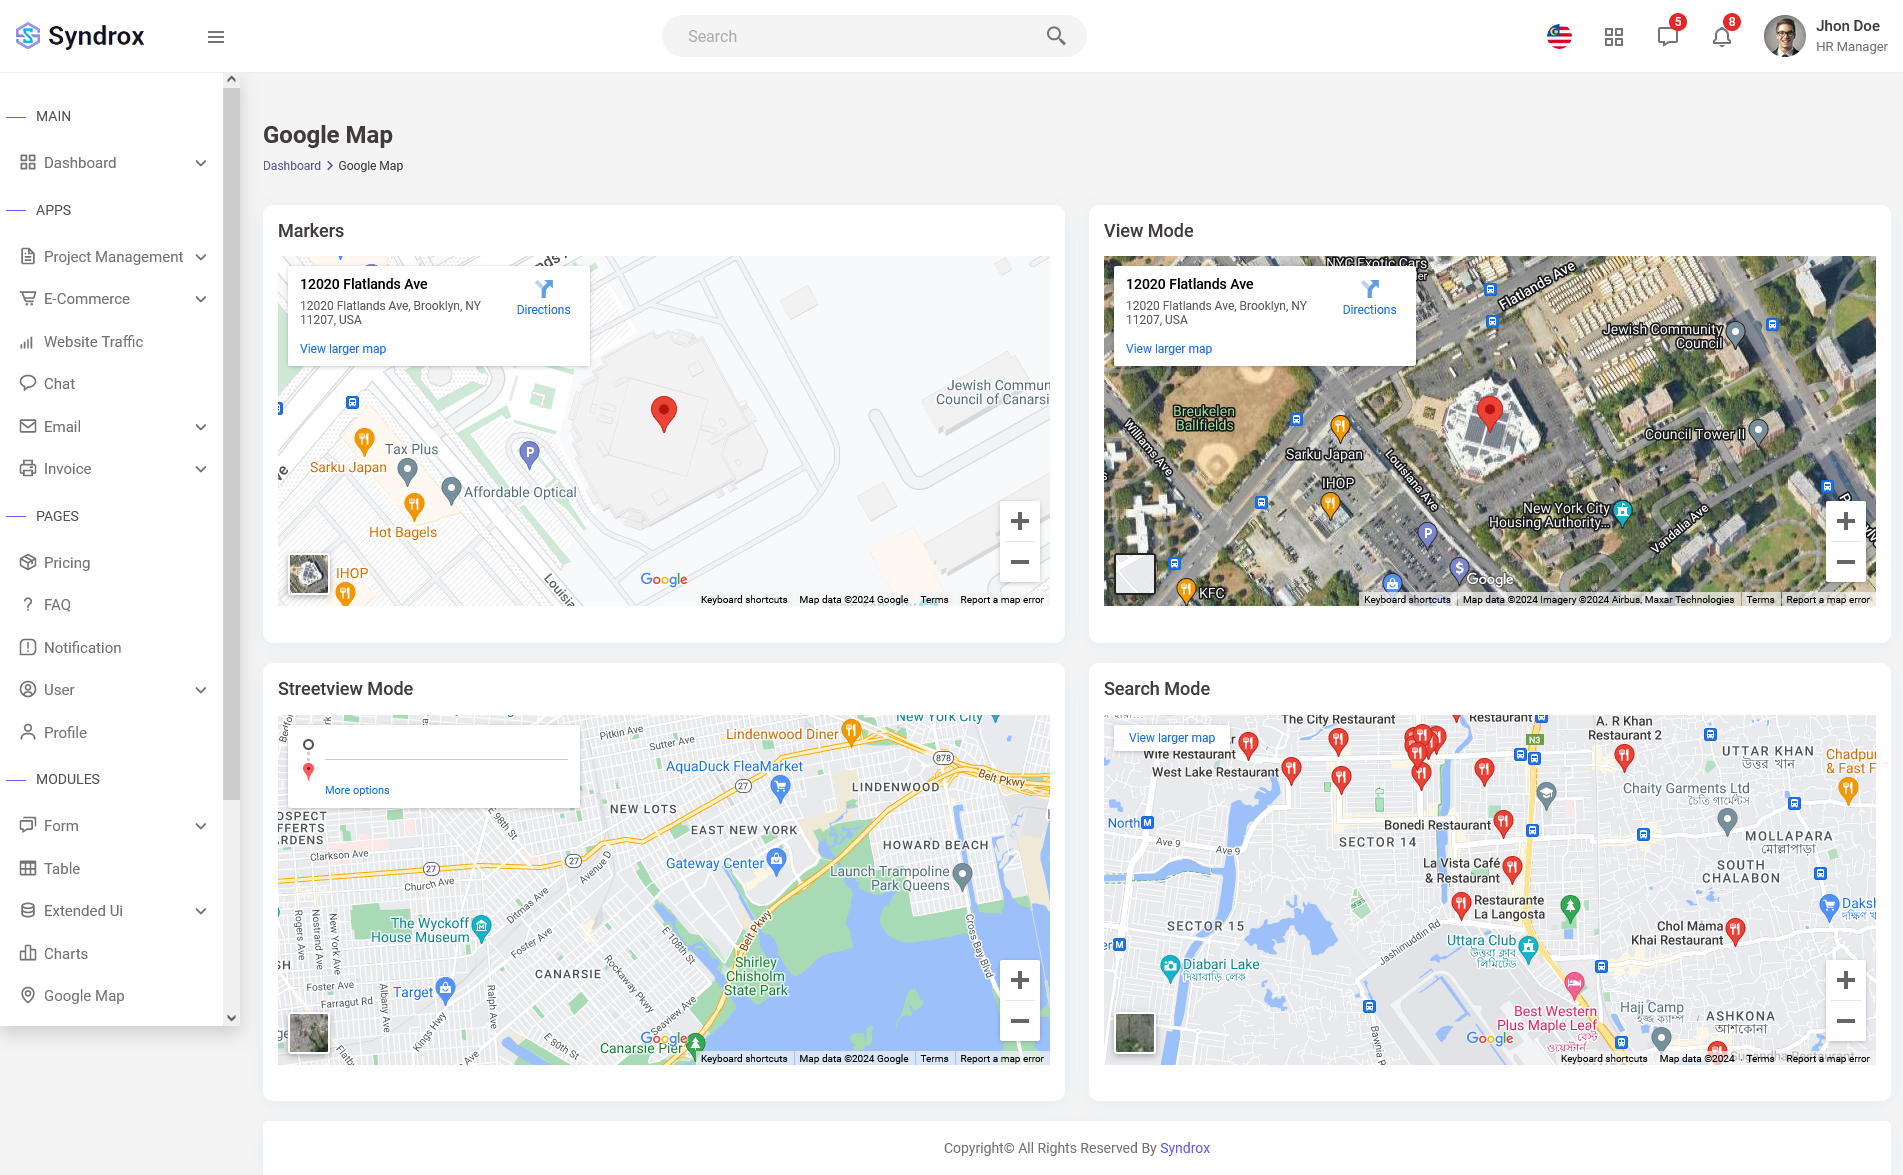Expand the E-Commerce chevron

(x=201, y=299)
